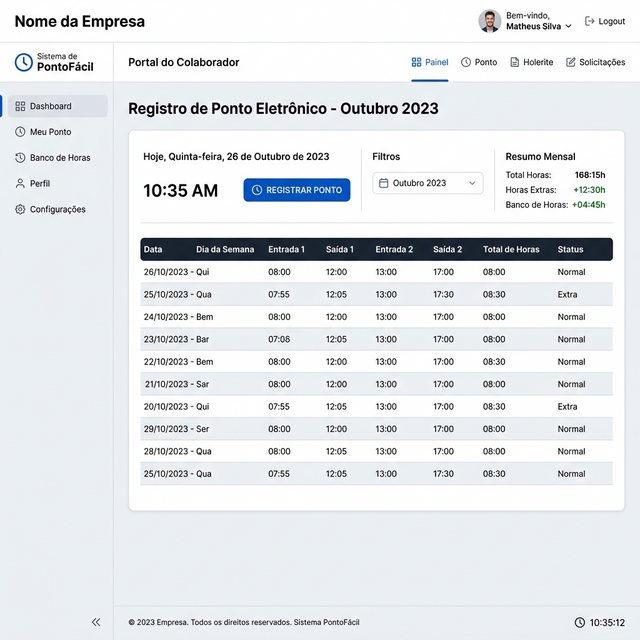The height and width of the screenshot is (640, 640).
Task: Open Configurações gear in sidebar
Action: click(20, 210)
